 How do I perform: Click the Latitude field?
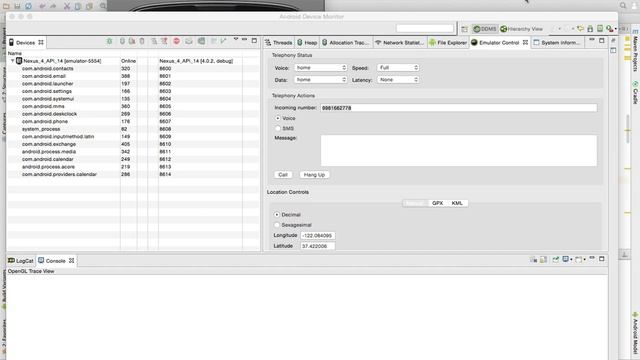pyautogui.click(x=318, y=246)
